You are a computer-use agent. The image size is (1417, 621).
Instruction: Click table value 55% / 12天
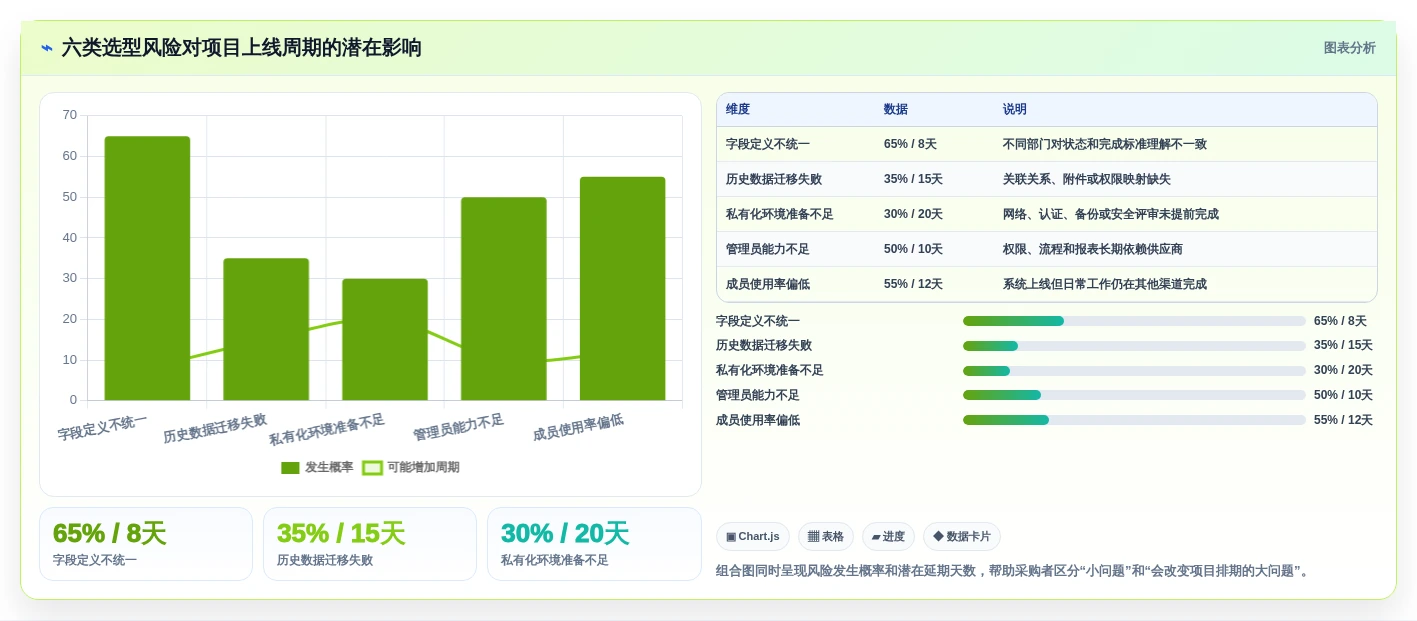tap(913, 284)
